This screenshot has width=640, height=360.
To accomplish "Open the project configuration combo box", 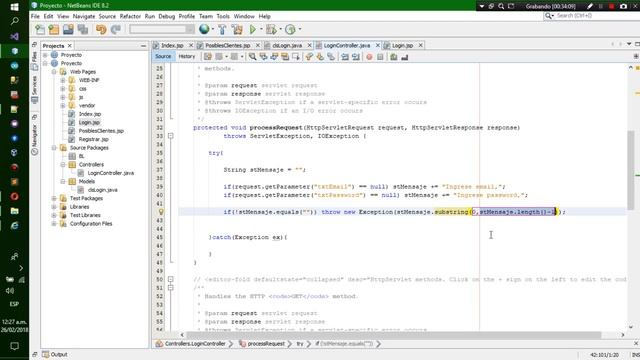I will [x=162, y=29].
